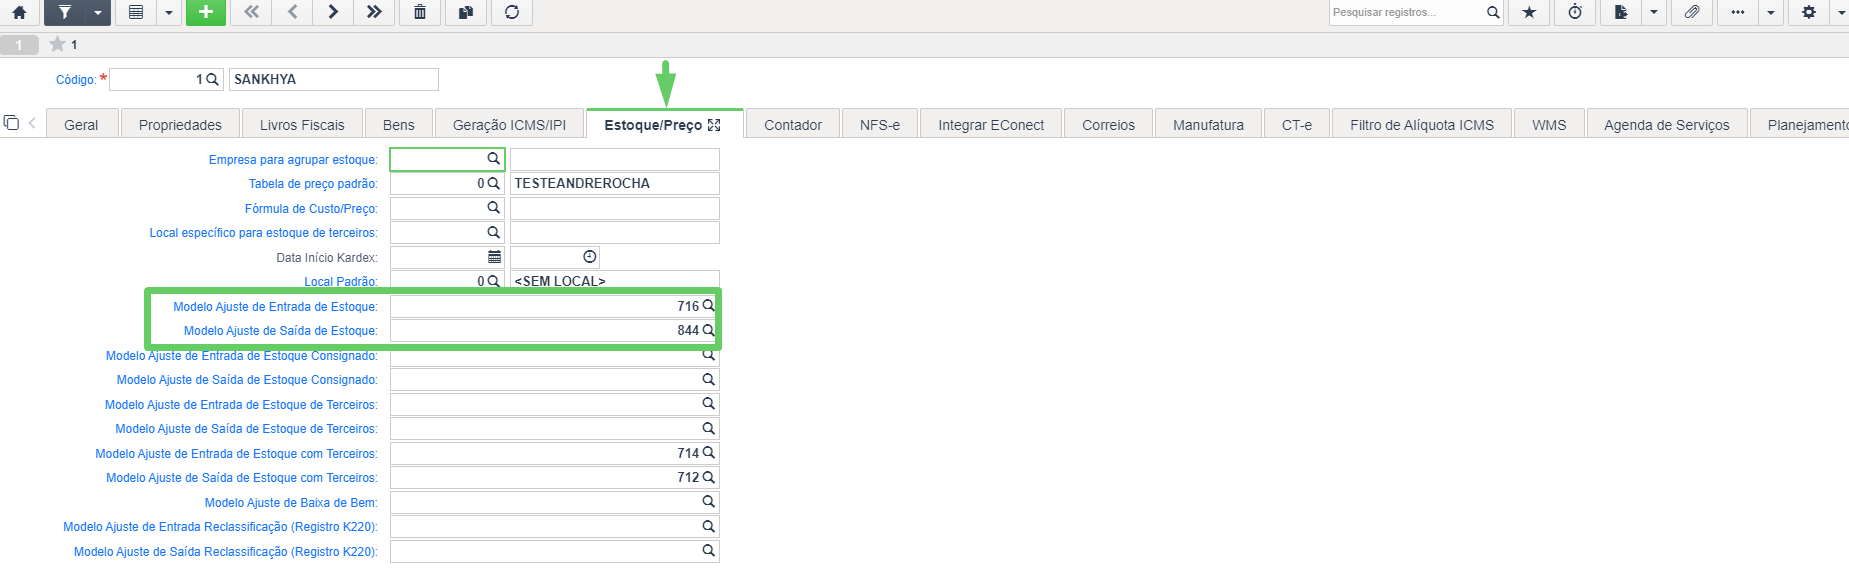Search lookup for Modelo Ajuste de Entrada de Estoque

pos(708,306)
